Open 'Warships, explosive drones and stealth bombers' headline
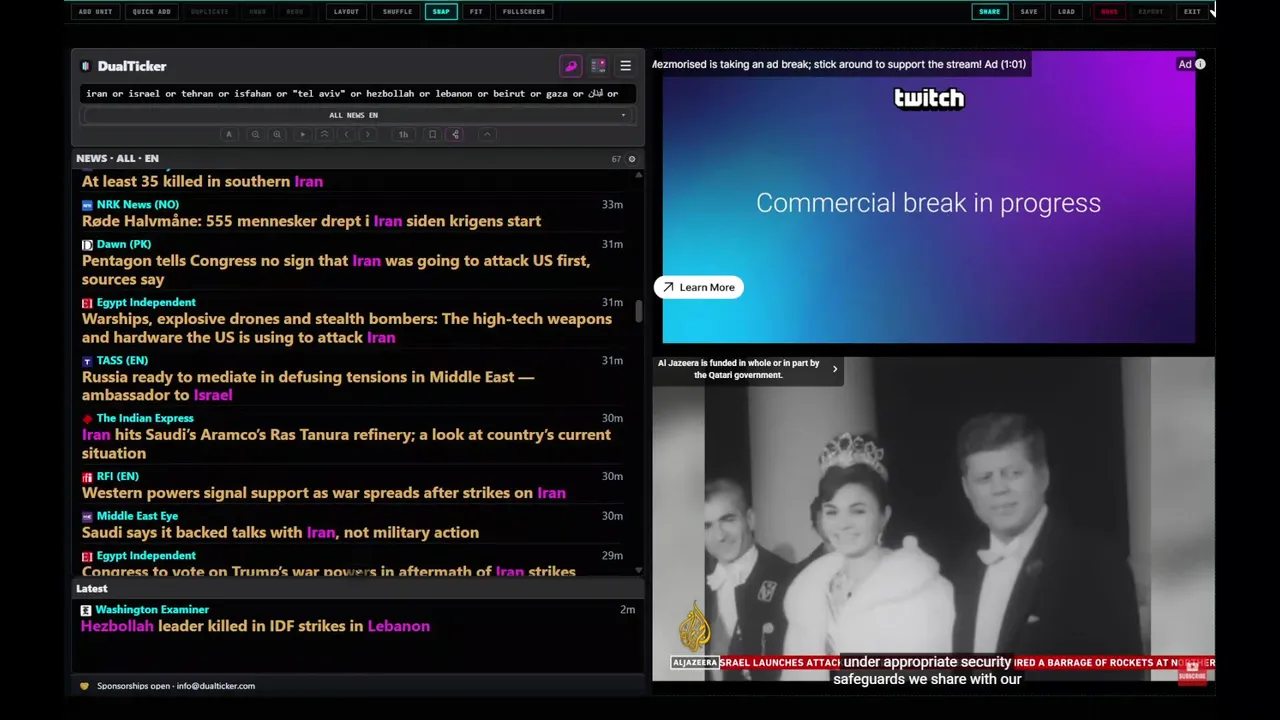The height and width of the screenshot is (720, 1280). pyautogui.click(x=346, y=328)
